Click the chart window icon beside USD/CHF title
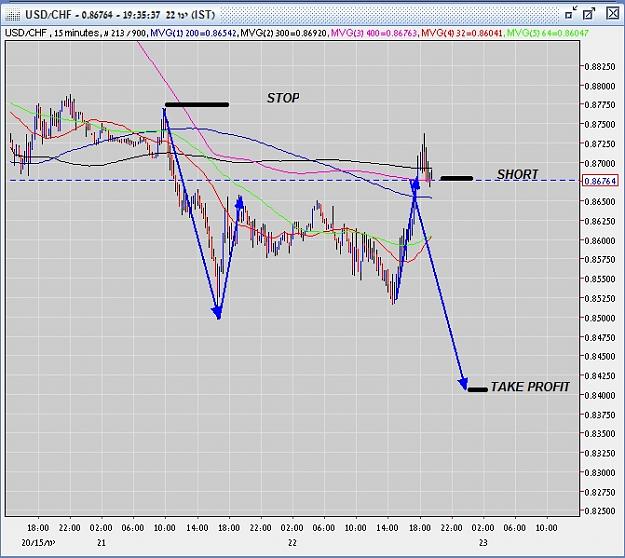625x558 pixels. pos(12,15)
